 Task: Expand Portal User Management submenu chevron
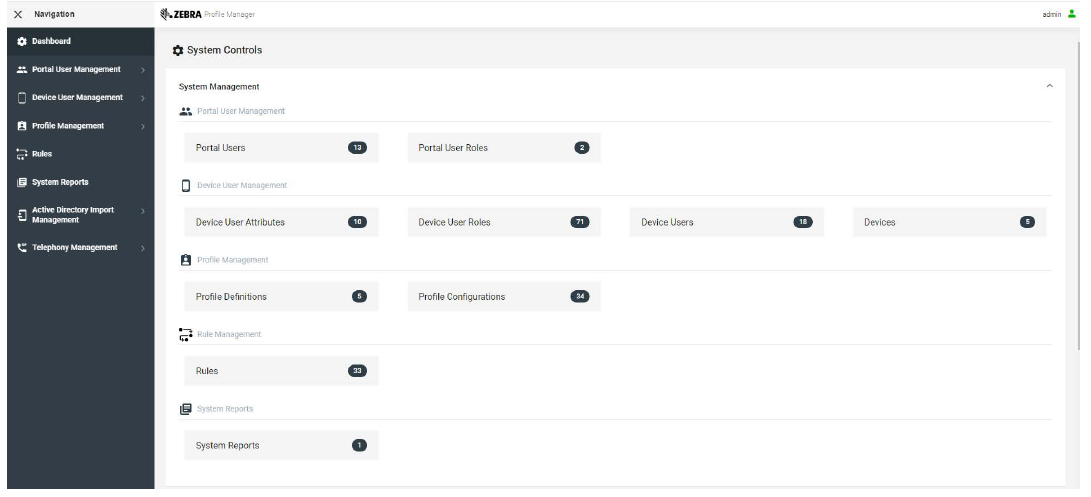click(x=143, y=70)
